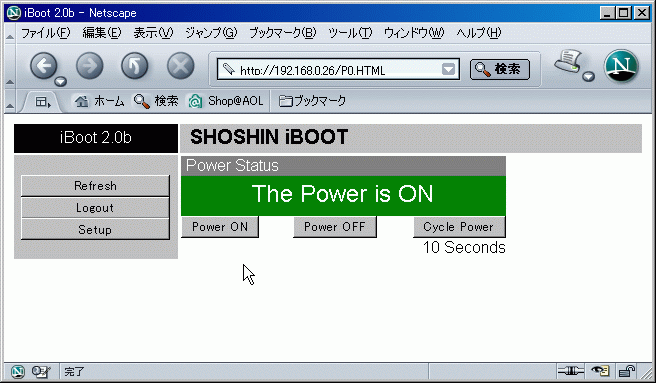Click the 'SHOSHIN iBOOT' heading
Image resolution: width=656 pixels, height=383 pixels.
pyautogui.click(x=269, y=137)
